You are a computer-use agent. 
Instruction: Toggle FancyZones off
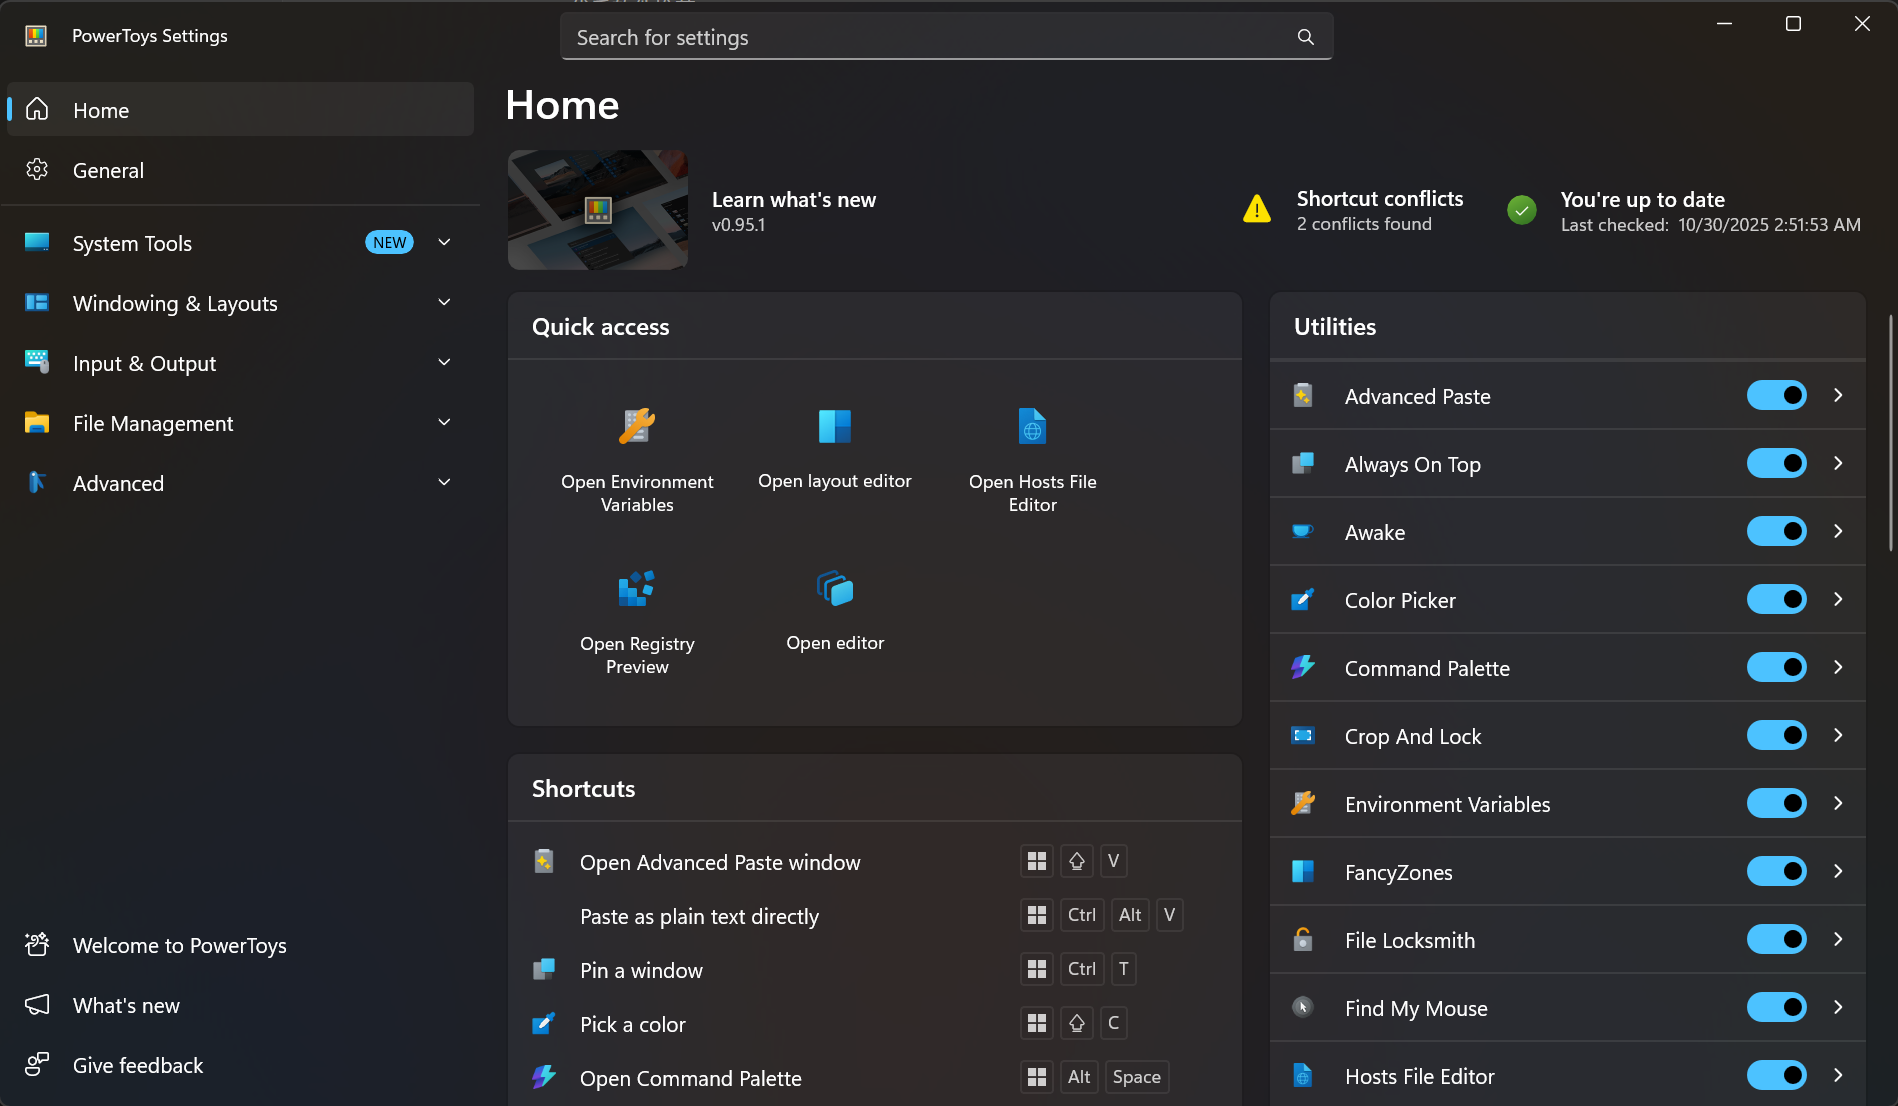pos(1776,872)
